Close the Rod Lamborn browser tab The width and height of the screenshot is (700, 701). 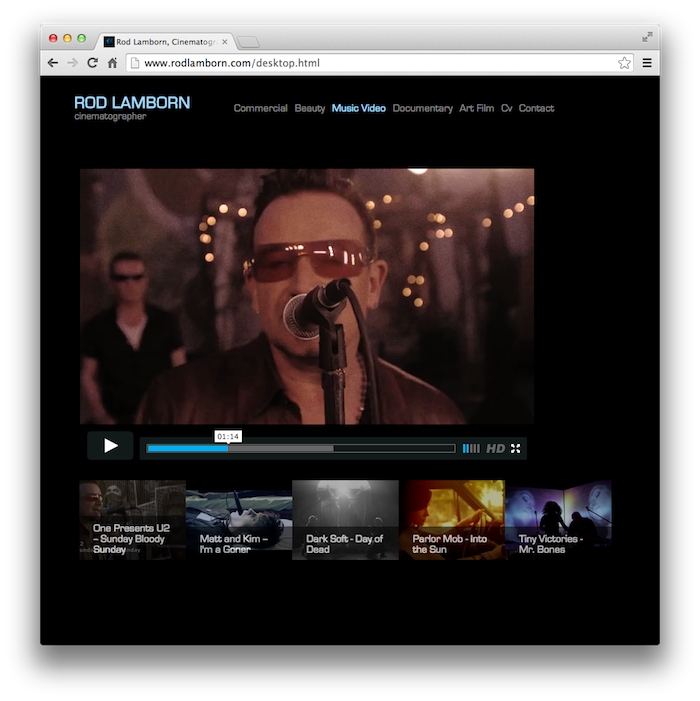[225, 42]
